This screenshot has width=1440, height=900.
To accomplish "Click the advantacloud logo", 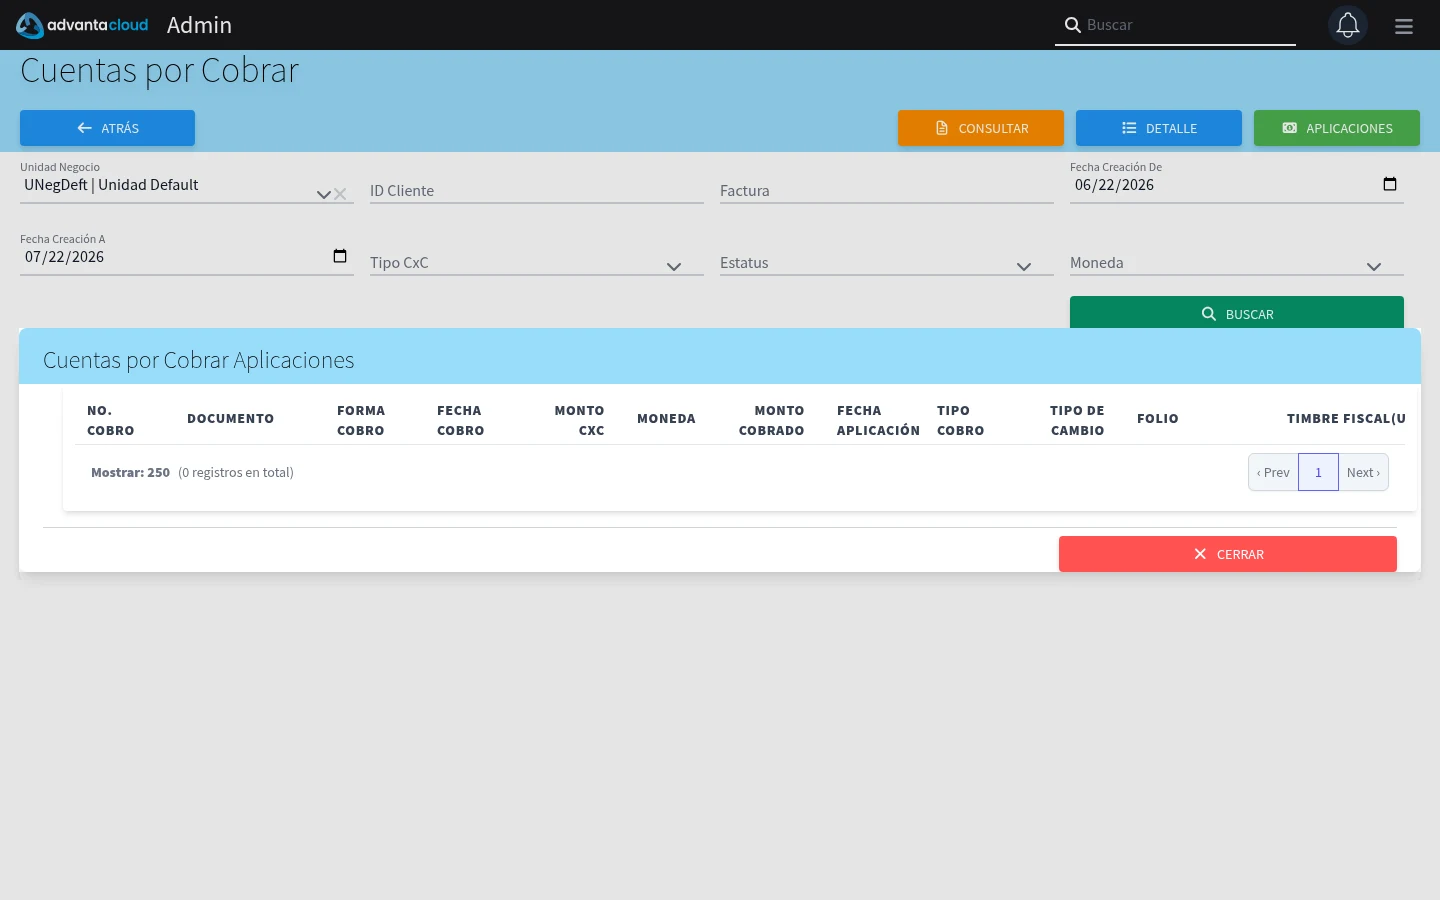I will pyautogui.click(x=82, y=25).
